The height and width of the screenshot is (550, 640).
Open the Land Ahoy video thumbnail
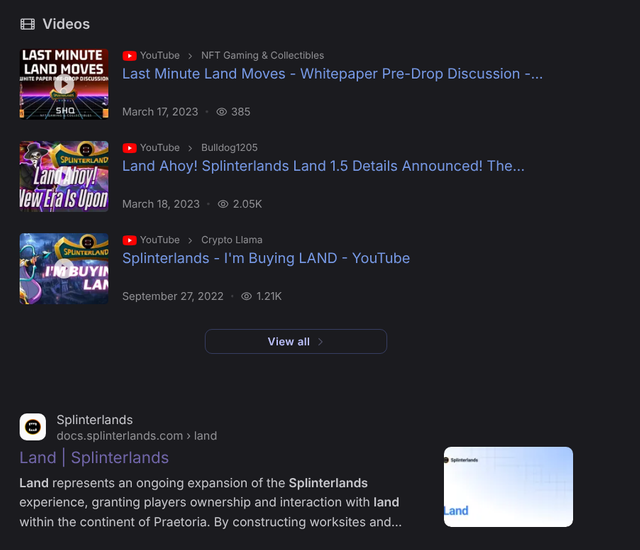point(64,176)
